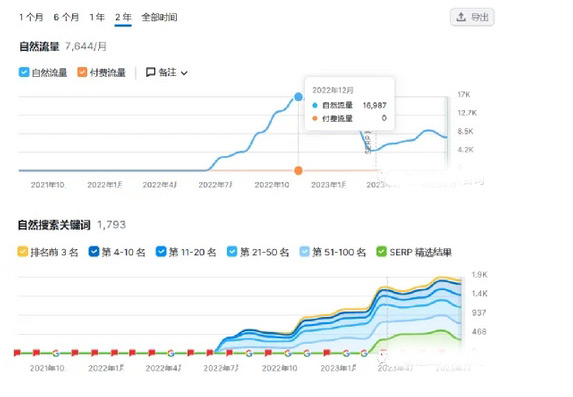
Task: Open the 备注 notes dropdown
Action: click(167, 72)
